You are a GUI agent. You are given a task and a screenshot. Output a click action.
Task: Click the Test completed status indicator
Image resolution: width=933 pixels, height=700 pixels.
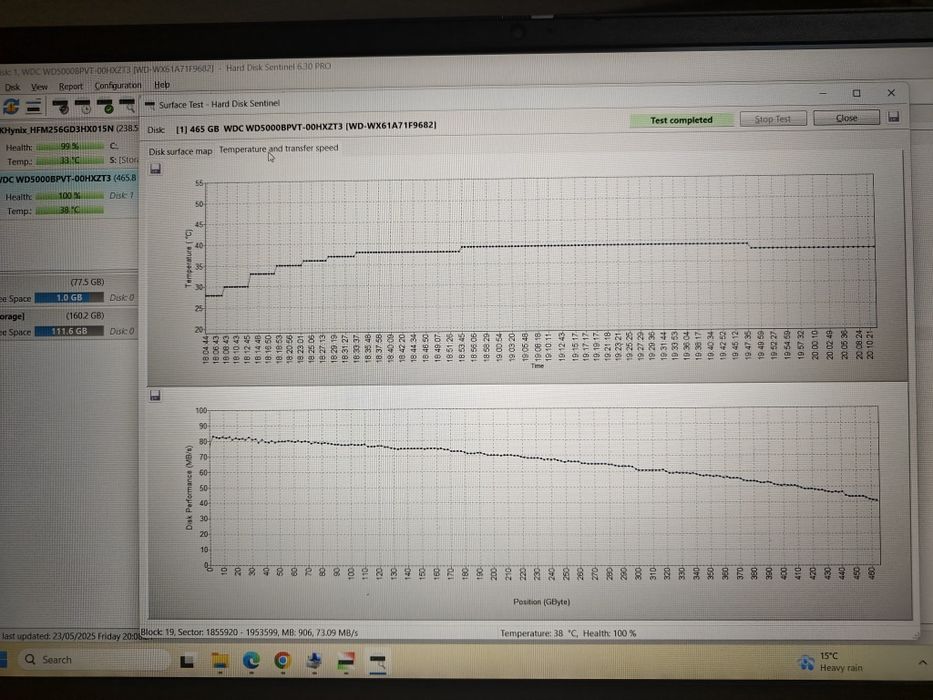[681, 120]
